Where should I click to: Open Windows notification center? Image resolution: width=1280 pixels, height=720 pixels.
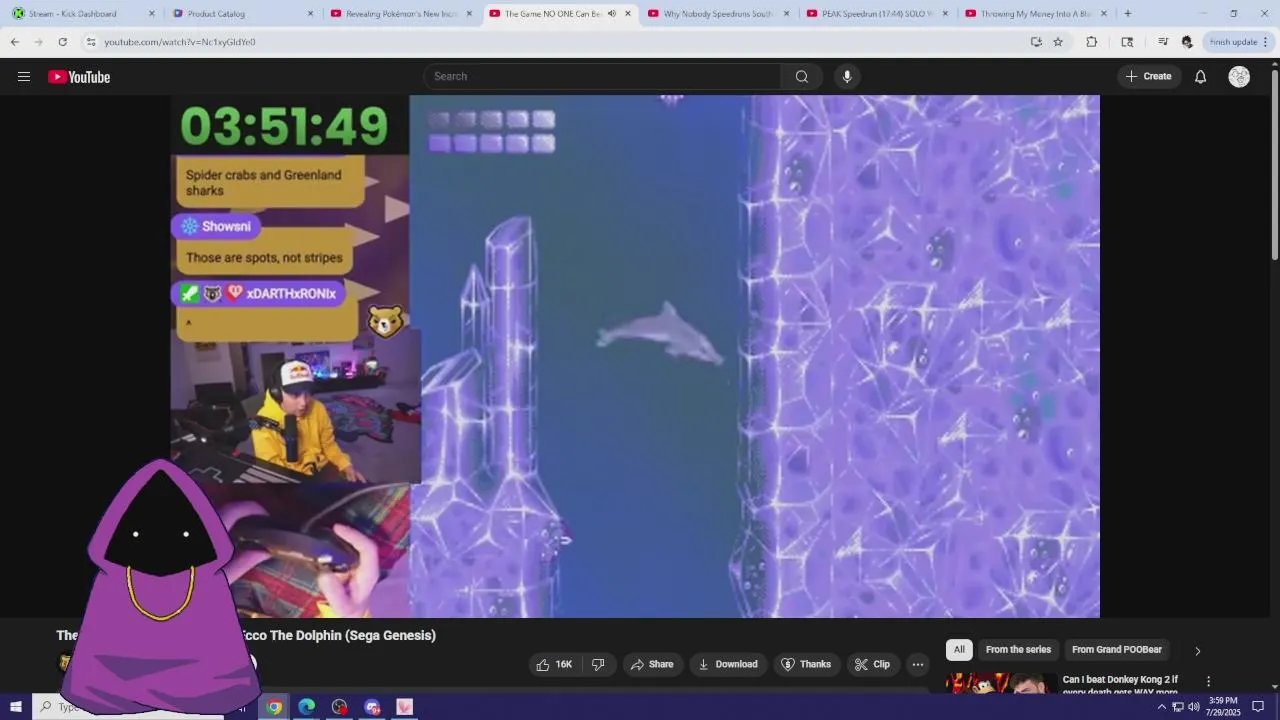point(1258,707)
